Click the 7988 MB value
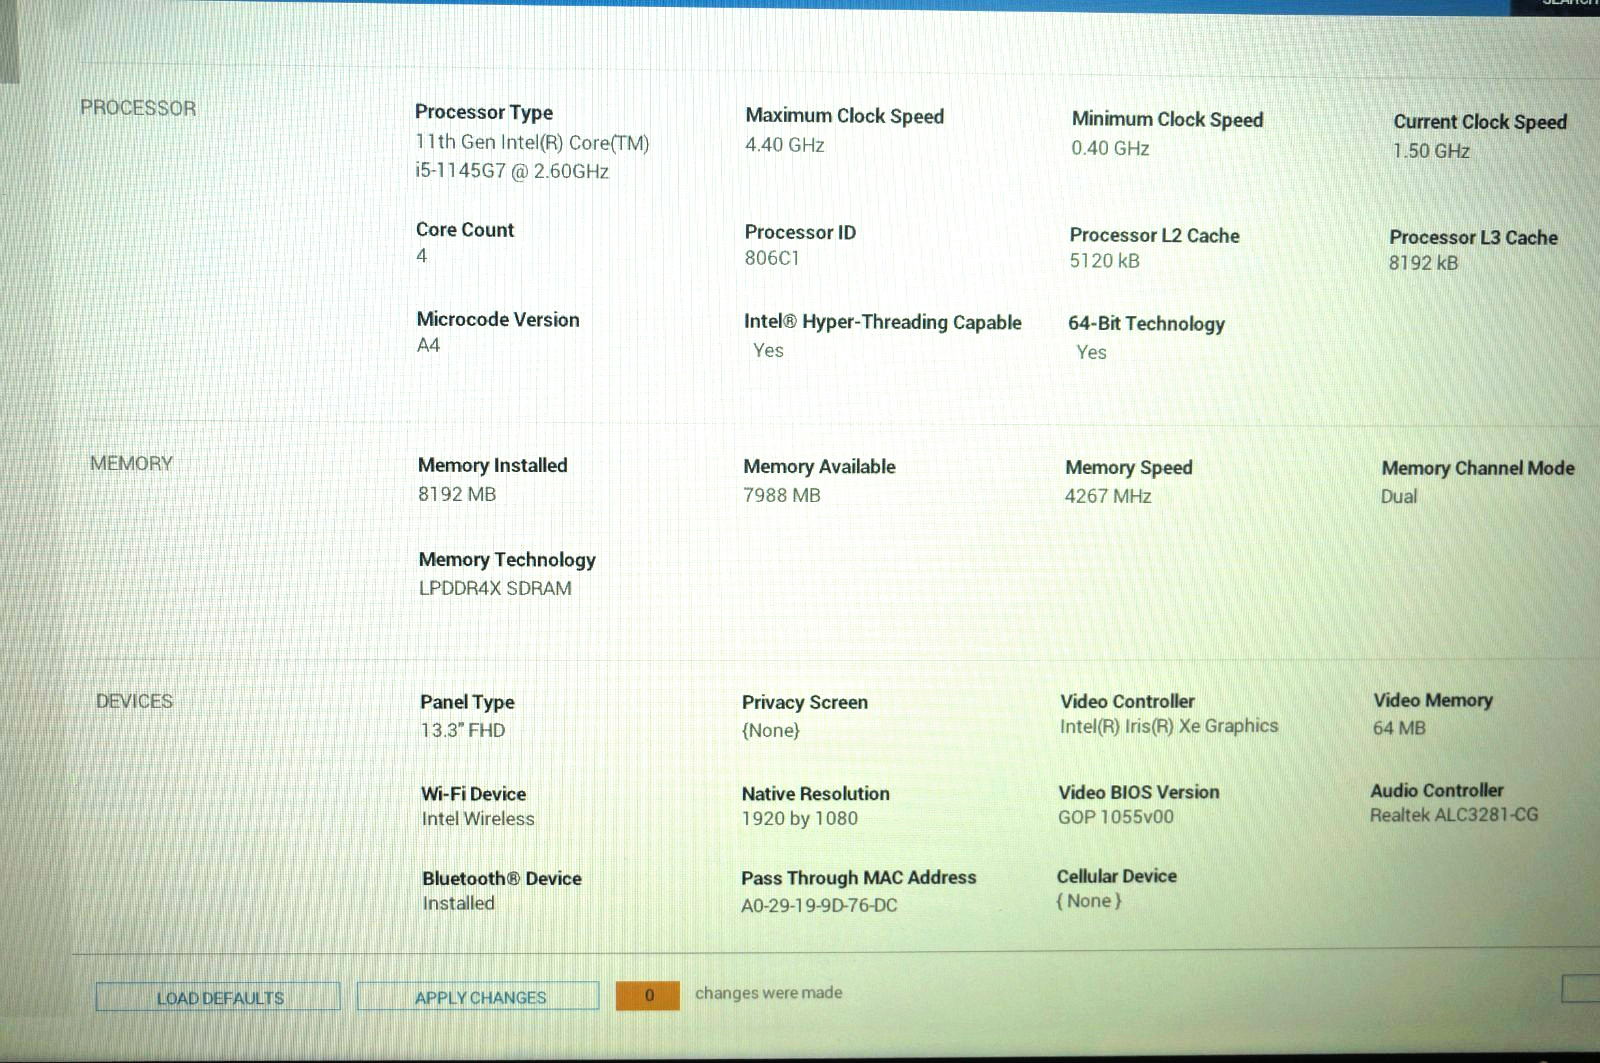This screenshot has width=1600, height=1063. (x=782, y=495)
